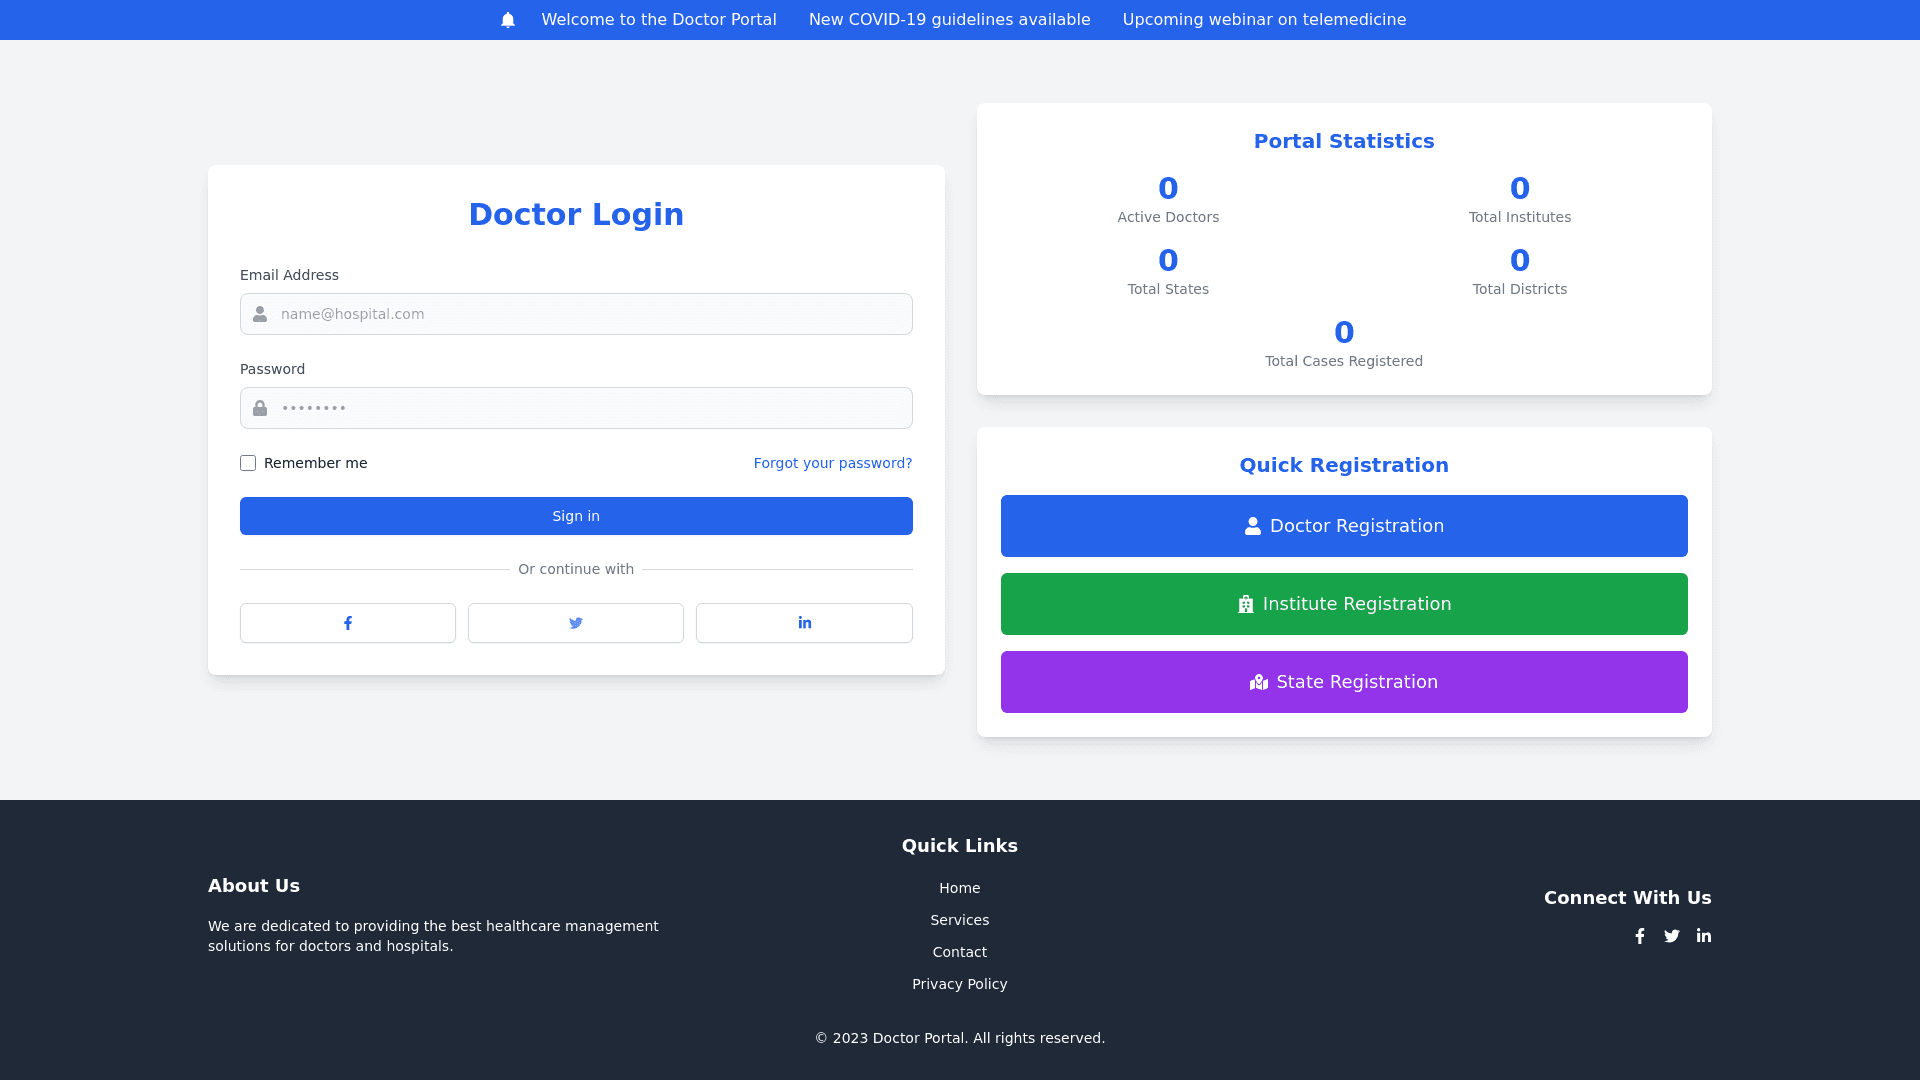Image resolution: width=1920 pixels, height=1080 pixels.
Task: Open the Services footer link
Action: (959, 920)
